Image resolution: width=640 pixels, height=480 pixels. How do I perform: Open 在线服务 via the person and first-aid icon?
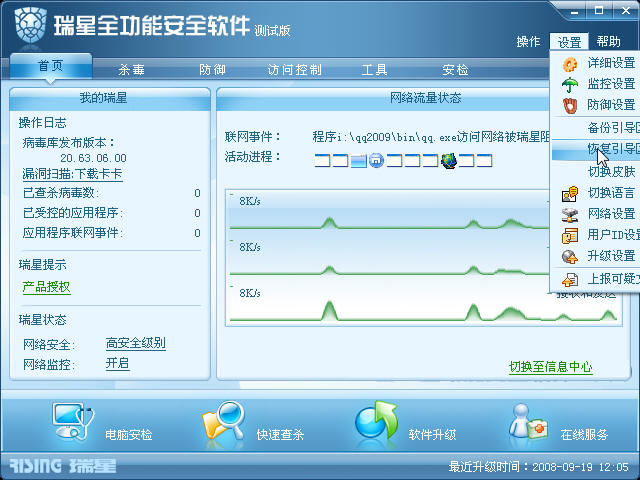point(528,422)
